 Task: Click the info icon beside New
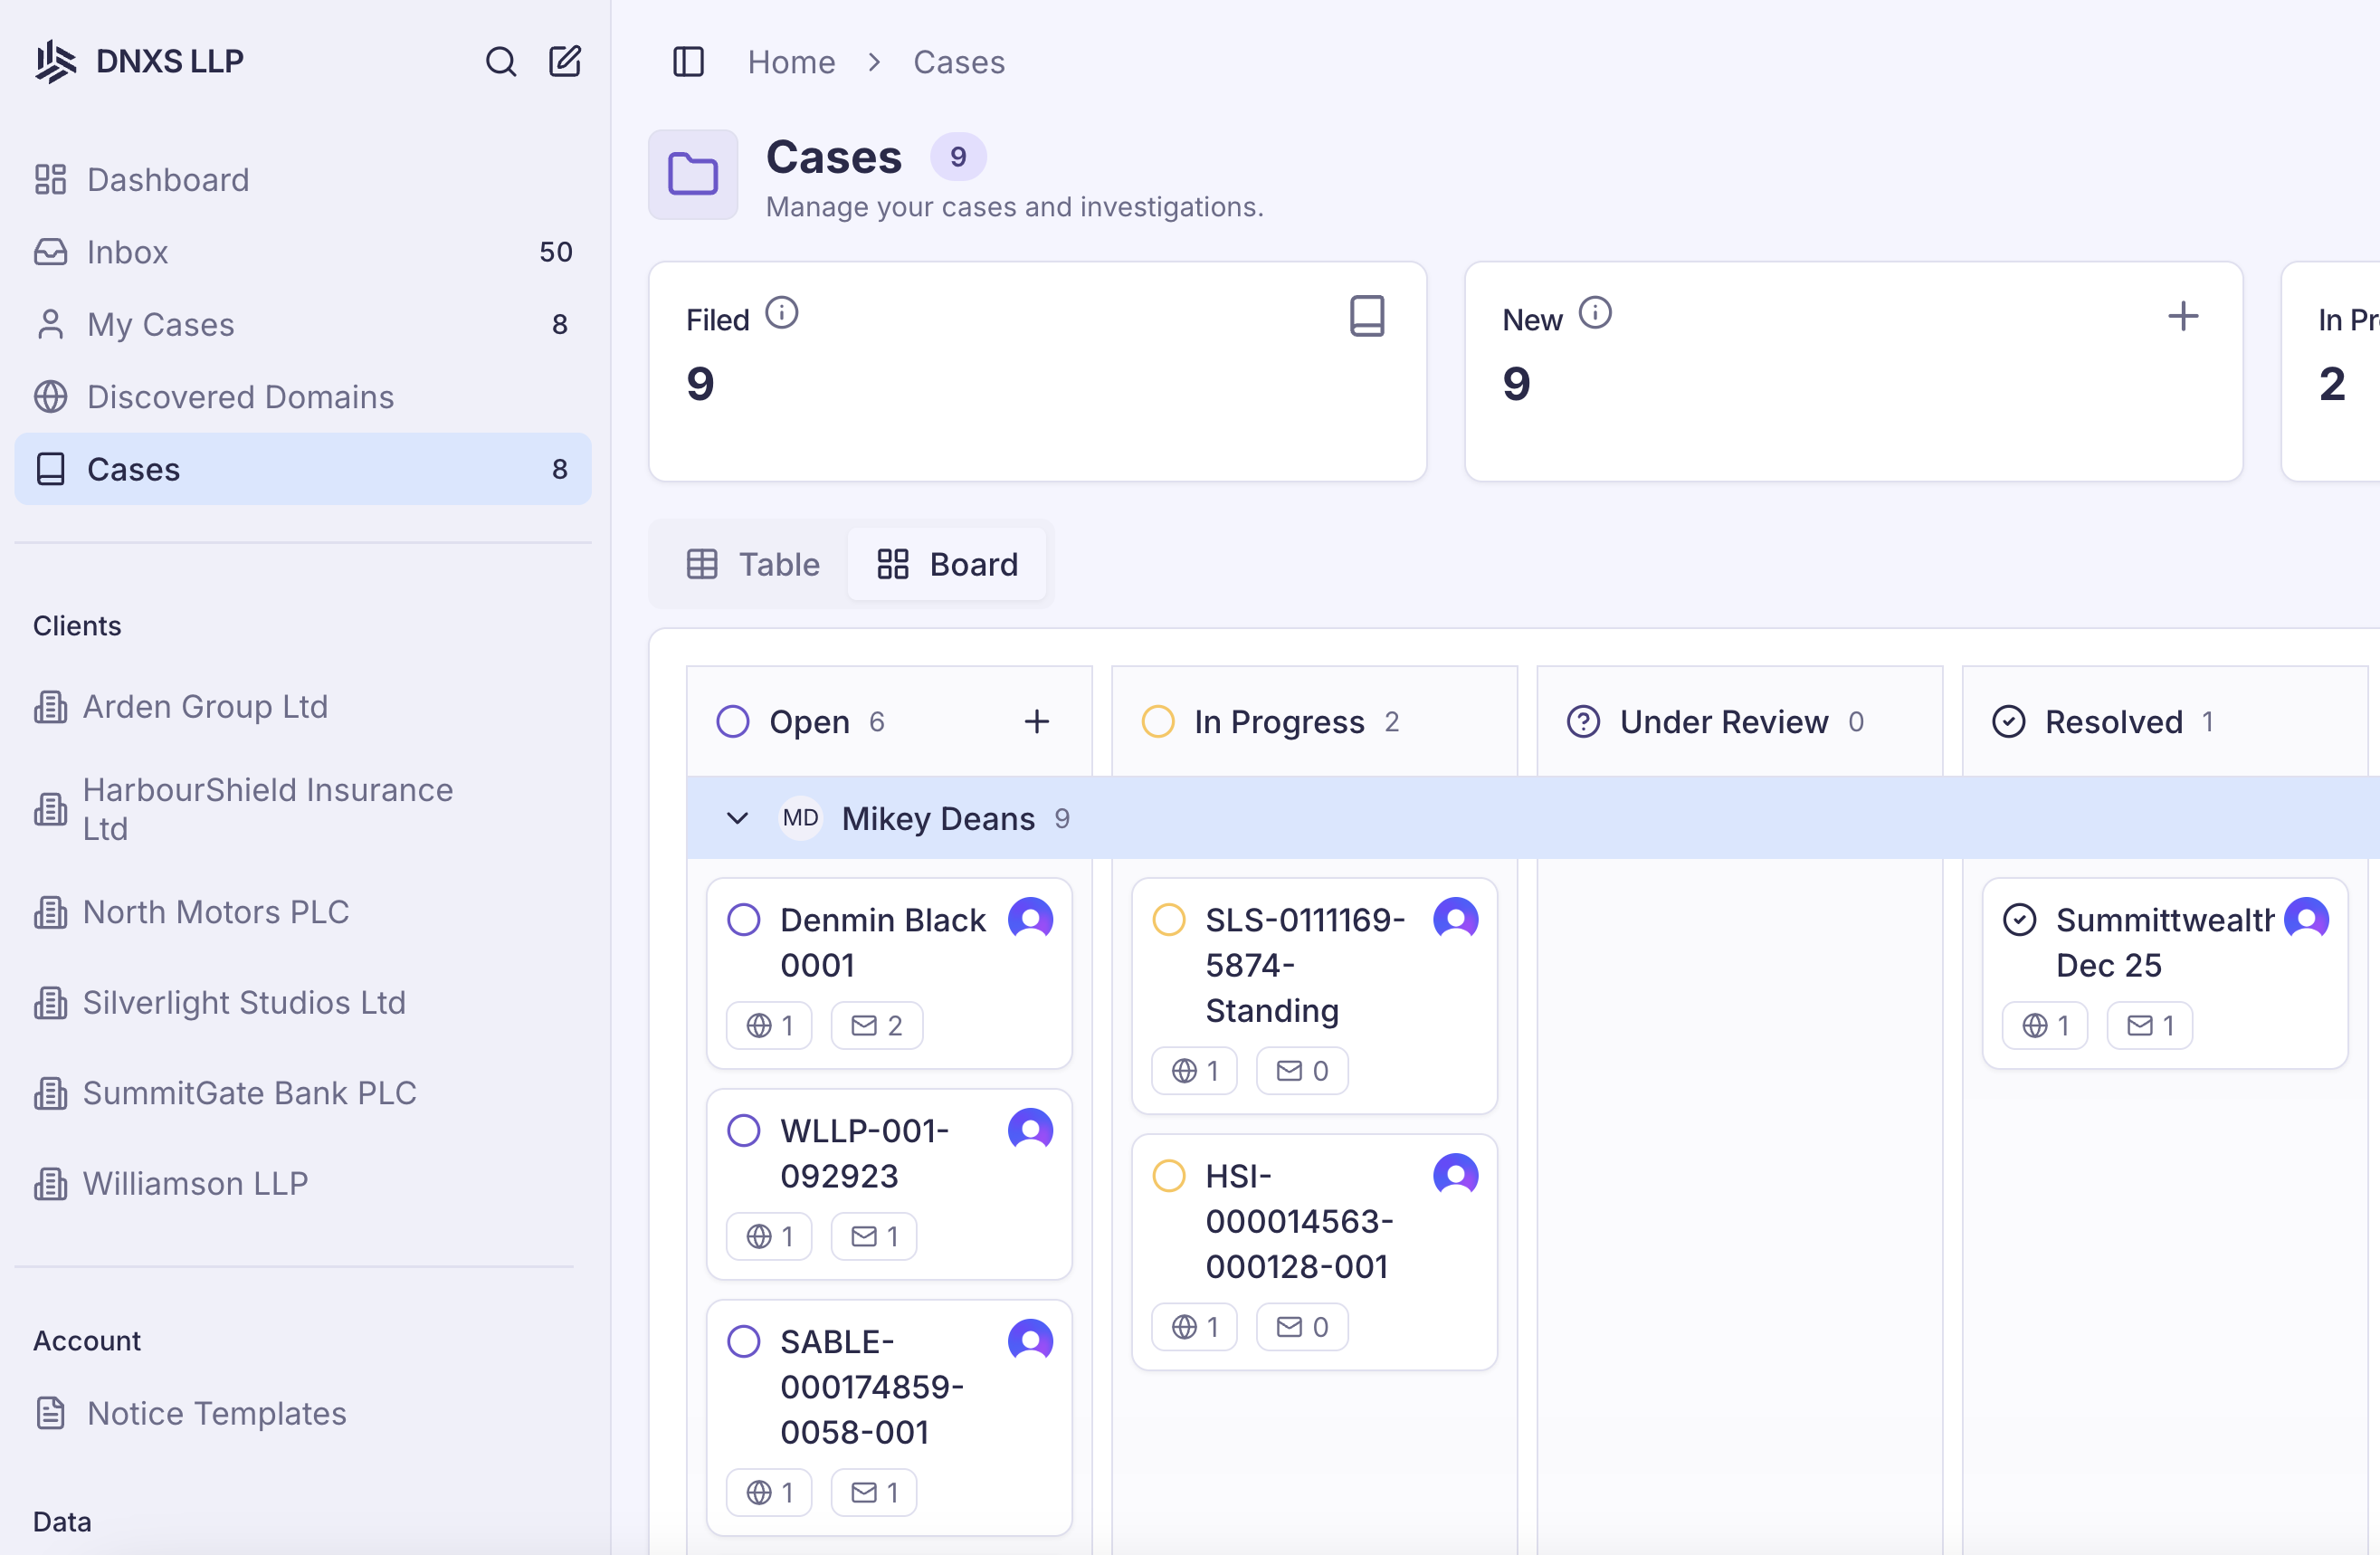[x=1595, y=314]
